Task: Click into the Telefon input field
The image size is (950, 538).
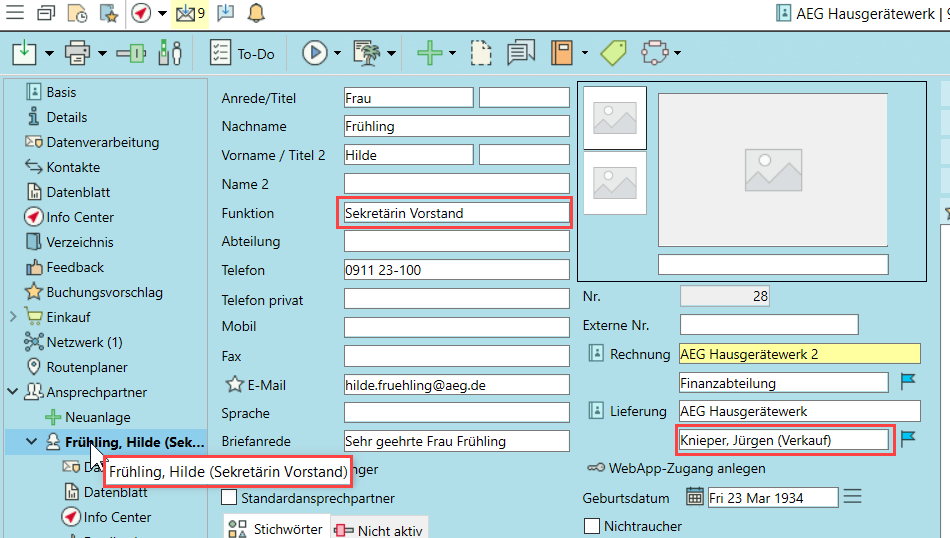Action: (456, 270)
